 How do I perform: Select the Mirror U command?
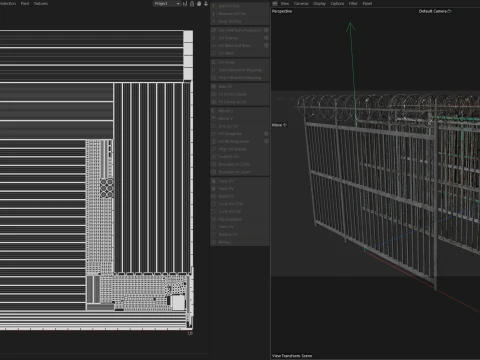226,111
